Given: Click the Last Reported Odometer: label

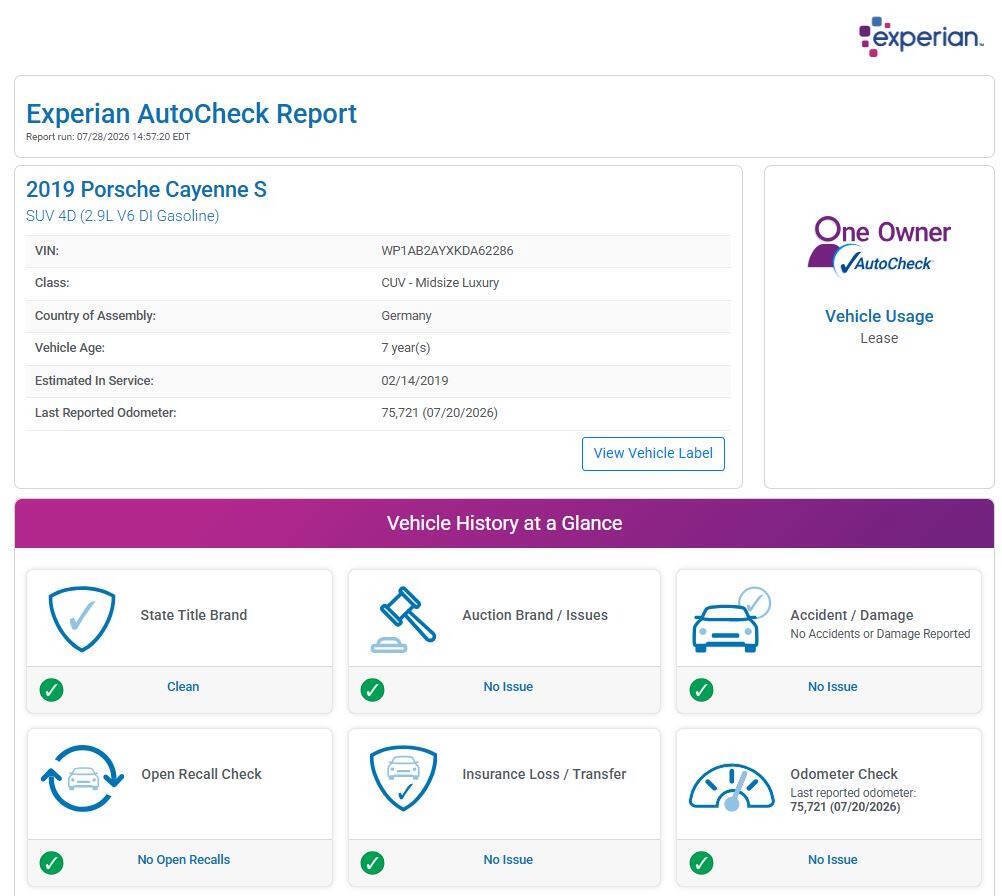Looking at the screenshot, I should (105, 413).
